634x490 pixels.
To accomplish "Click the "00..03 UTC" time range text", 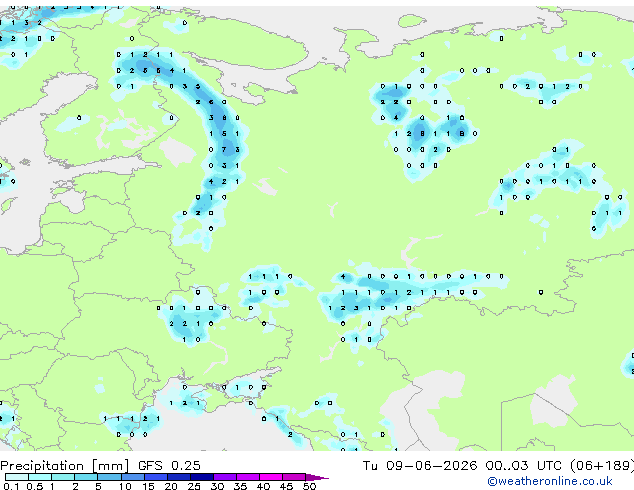I will [x=524, y=466].
